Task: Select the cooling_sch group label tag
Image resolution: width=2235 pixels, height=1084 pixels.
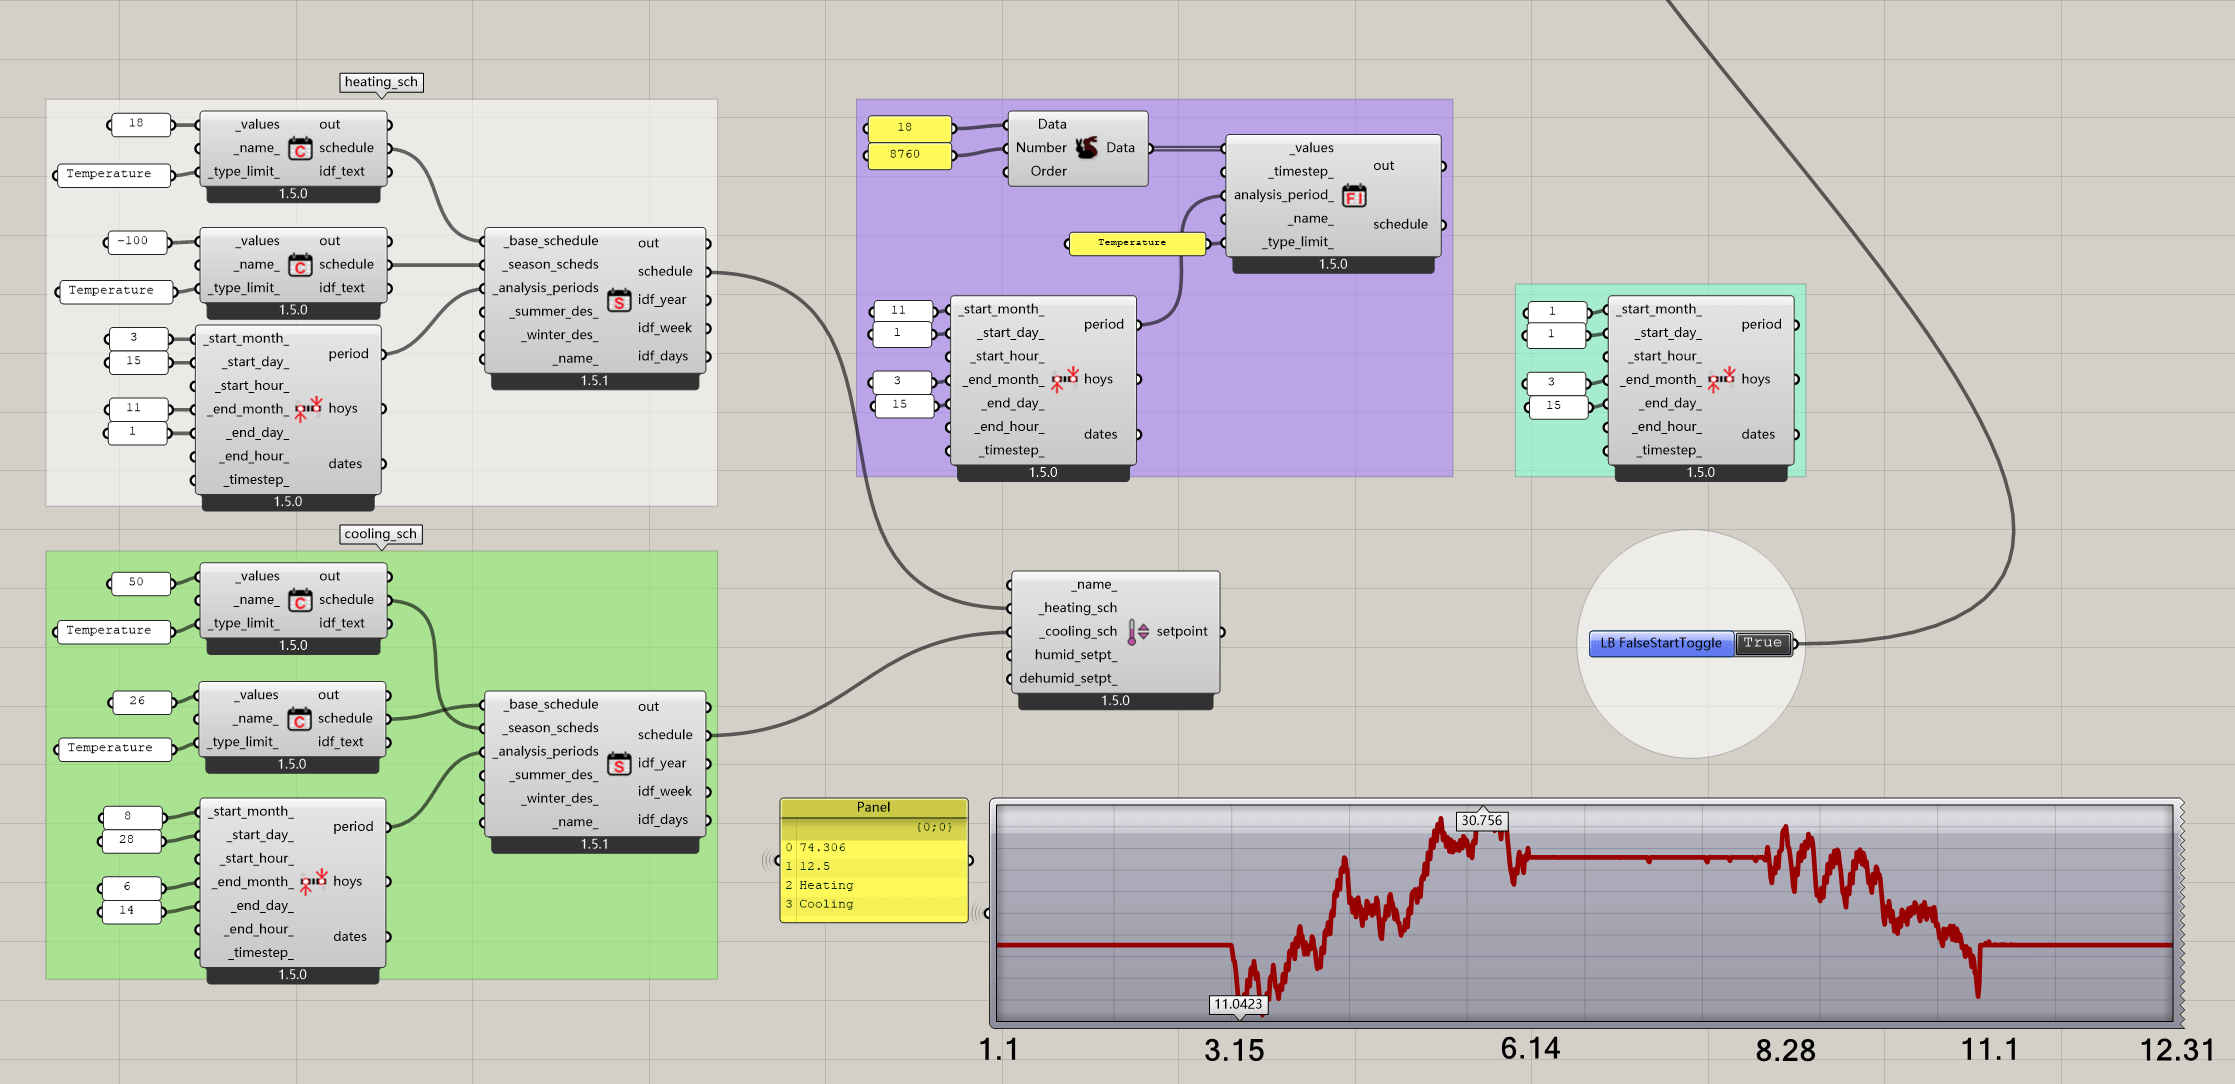Action: pos(380,534)
